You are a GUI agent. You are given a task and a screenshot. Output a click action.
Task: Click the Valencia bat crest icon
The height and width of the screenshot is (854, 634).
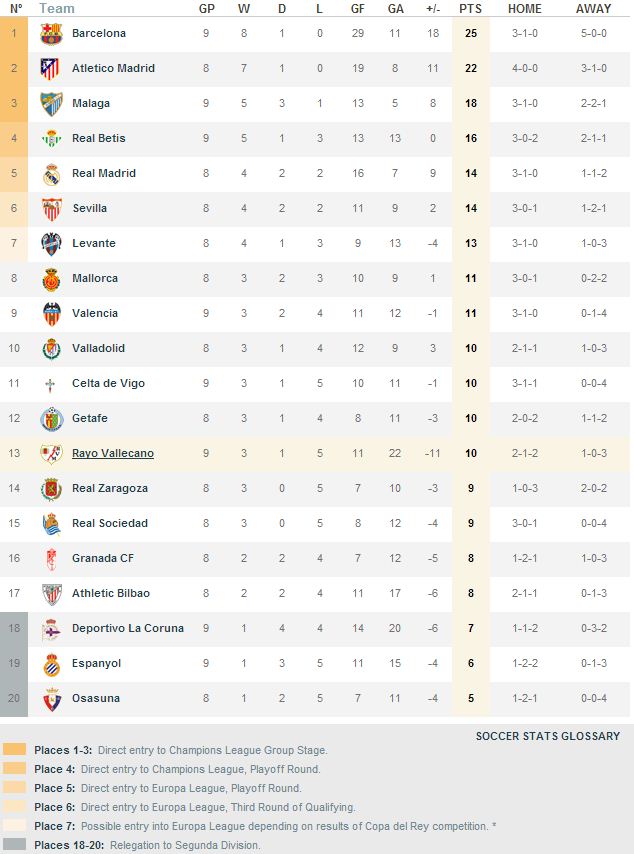(x=51, y=314)
